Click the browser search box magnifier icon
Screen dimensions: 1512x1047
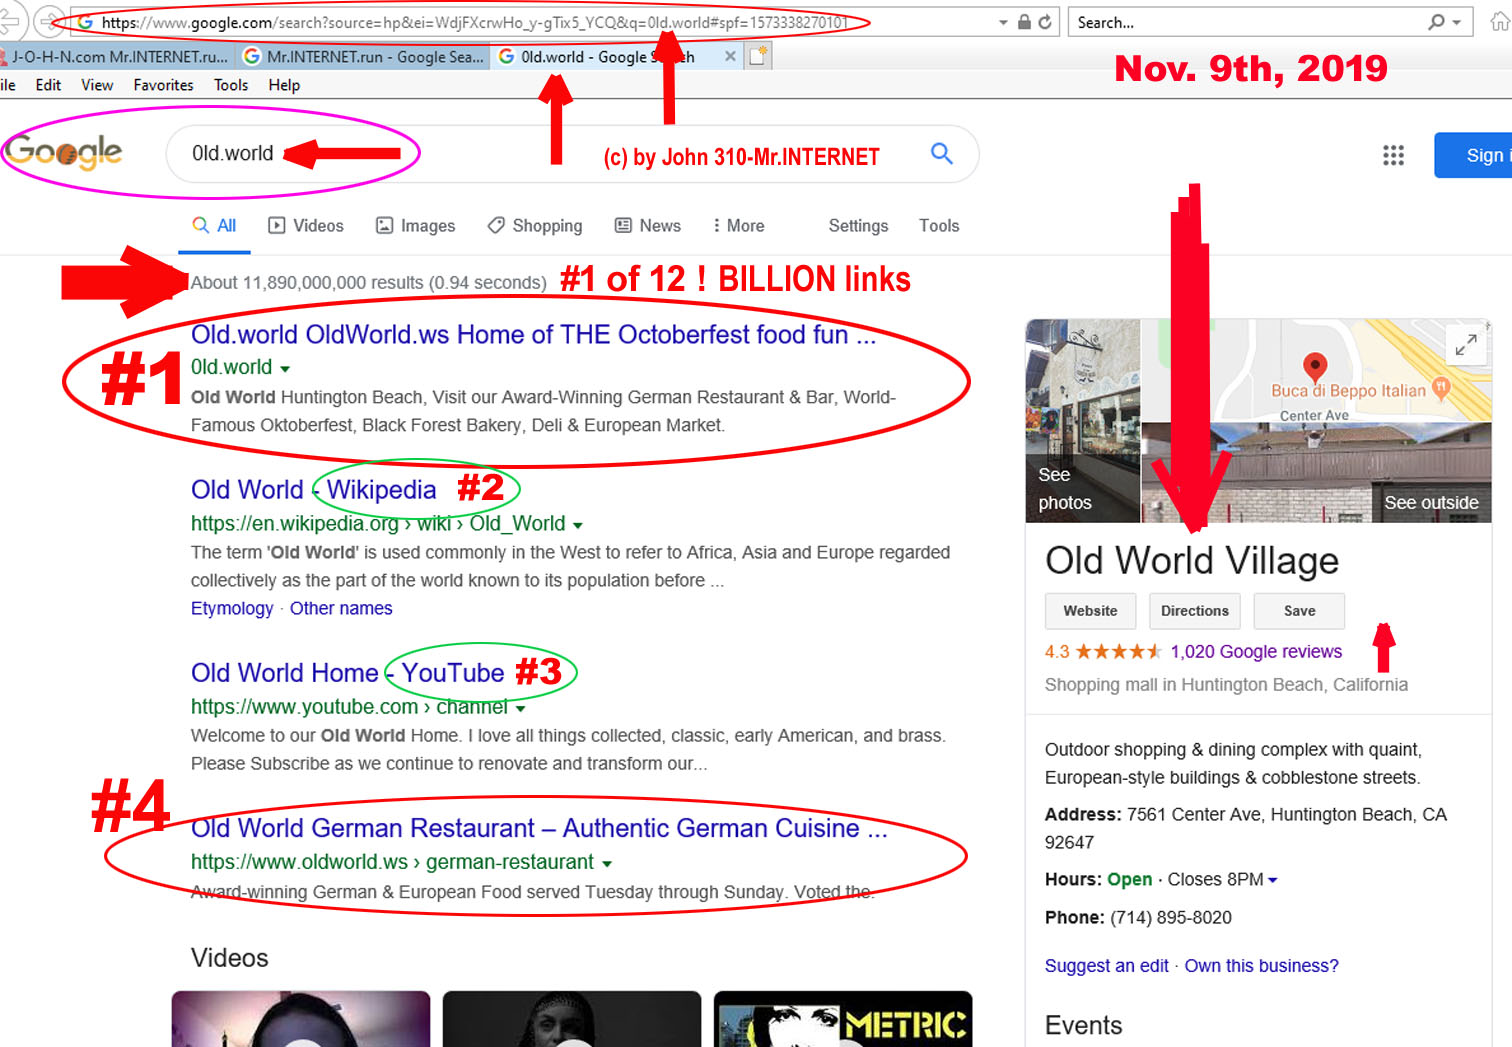coord(1436,22)
